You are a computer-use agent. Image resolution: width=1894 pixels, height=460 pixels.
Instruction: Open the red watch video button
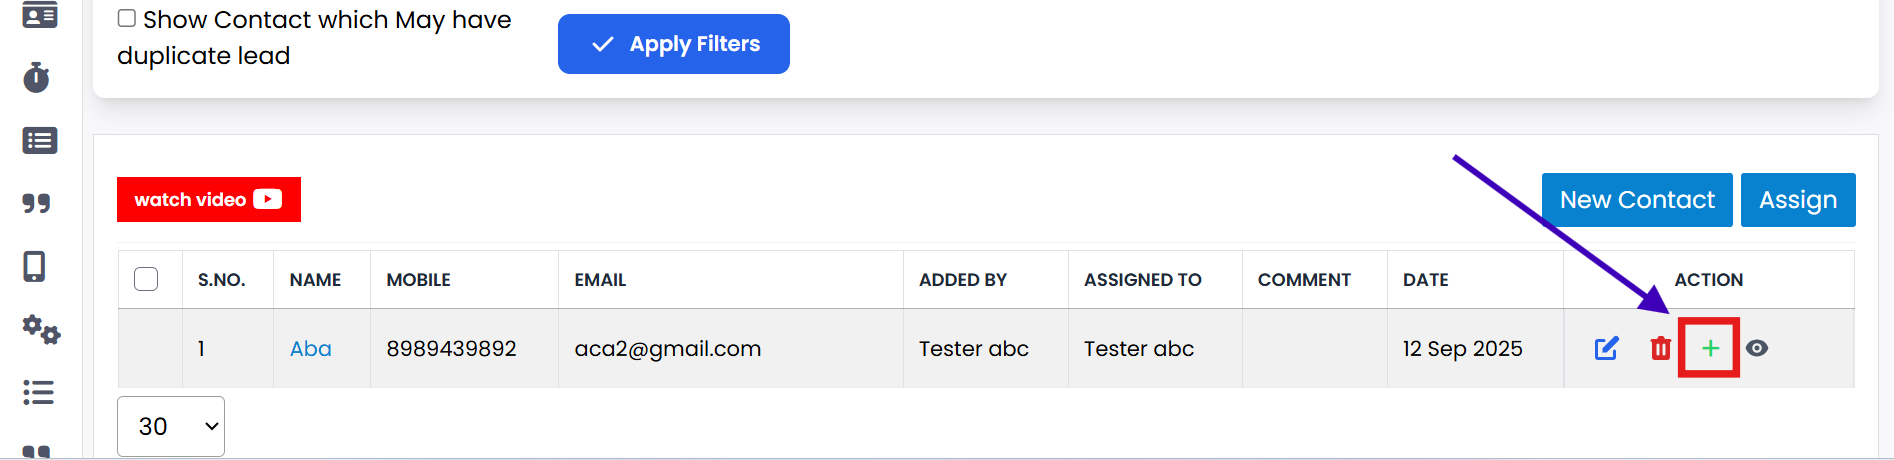[x=208, y=199]
